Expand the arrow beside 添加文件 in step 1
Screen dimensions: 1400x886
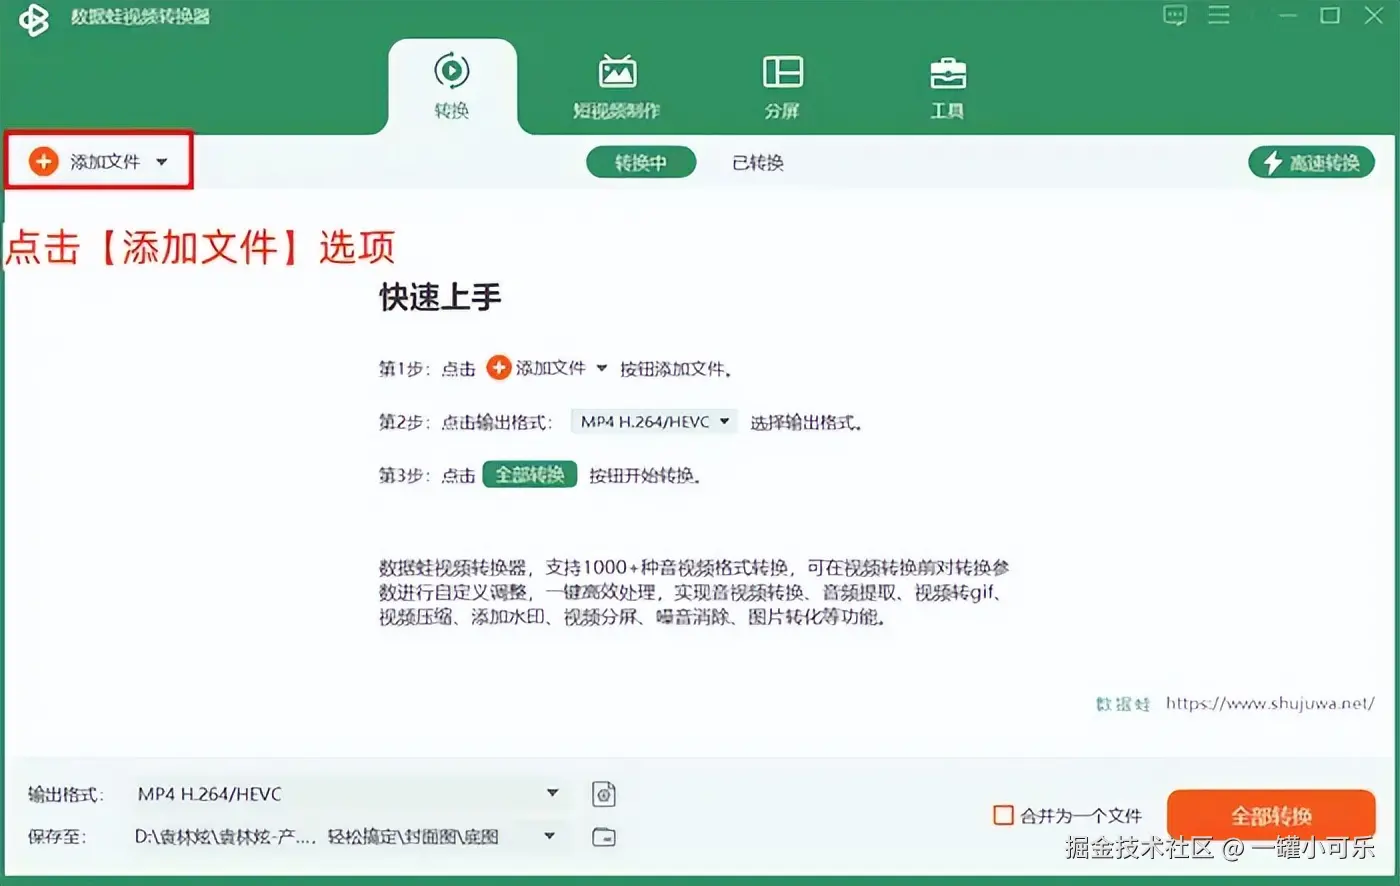pyautogui.click(x=602, y=368)
